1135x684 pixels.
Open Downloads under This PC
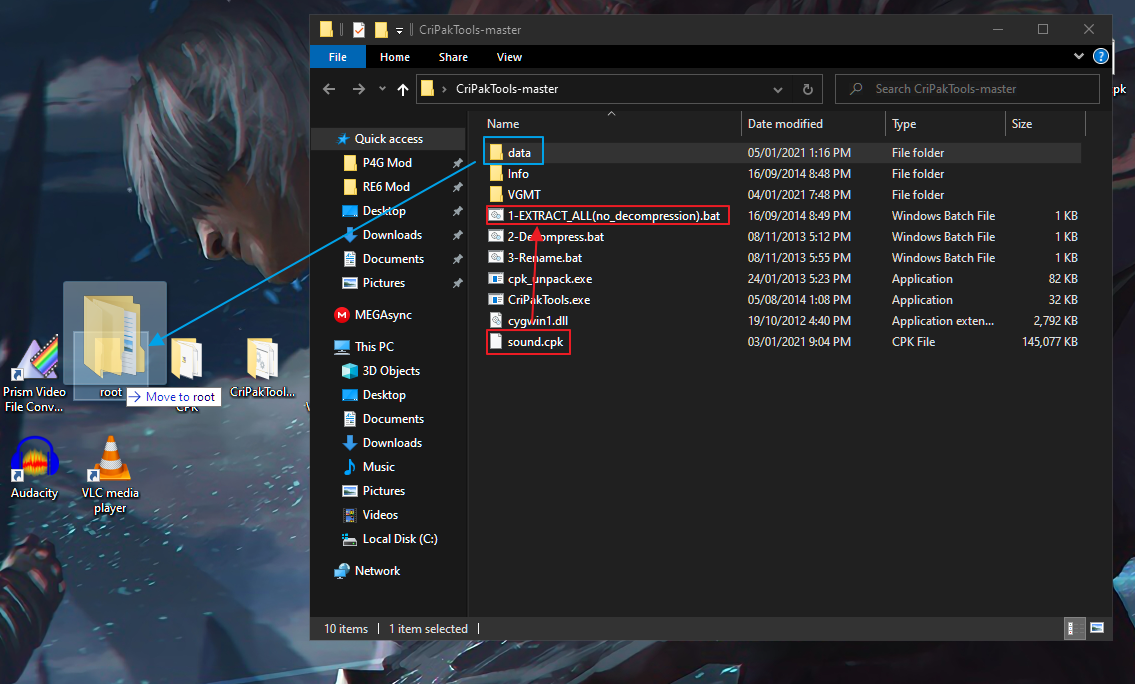pos(392,443)
